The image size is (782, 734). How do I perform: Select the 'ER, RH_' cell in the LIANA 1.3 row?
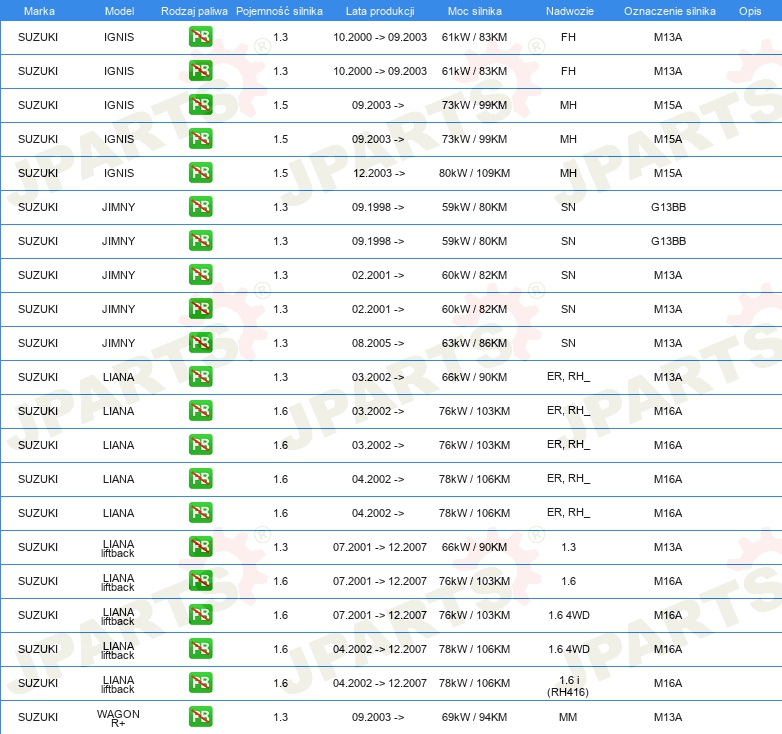tap(568, 376)
